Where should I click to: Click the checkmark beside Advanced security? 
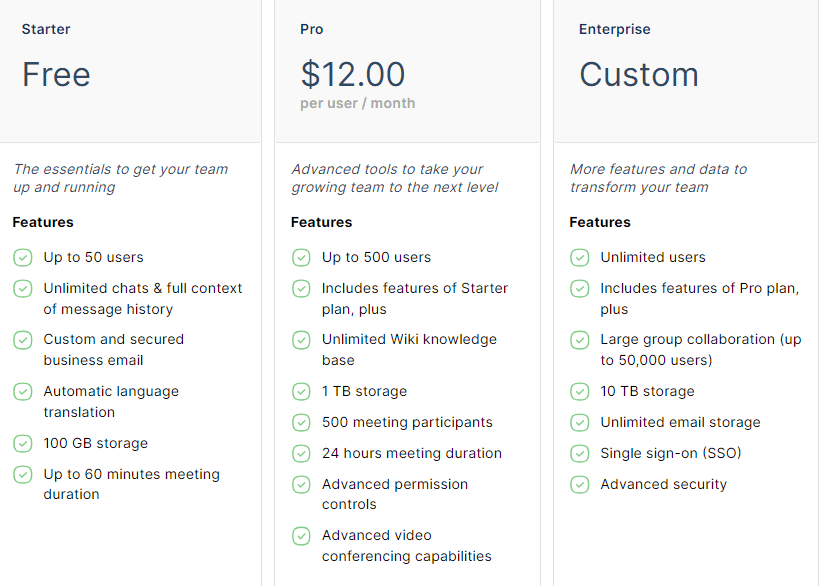[580, 484]
